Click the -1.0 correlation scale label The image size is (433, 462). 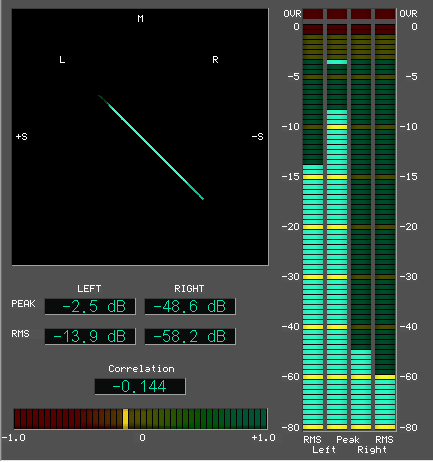[14, 438]
